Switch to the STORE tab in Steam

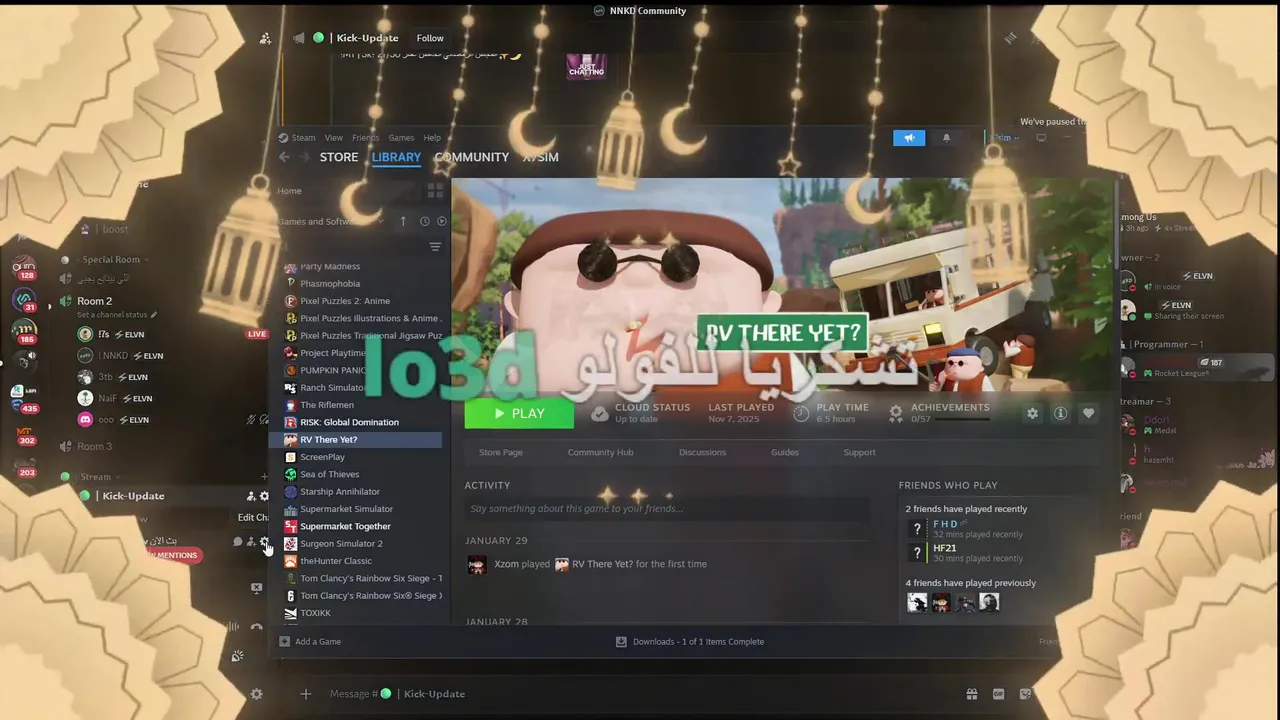point(339,157)
